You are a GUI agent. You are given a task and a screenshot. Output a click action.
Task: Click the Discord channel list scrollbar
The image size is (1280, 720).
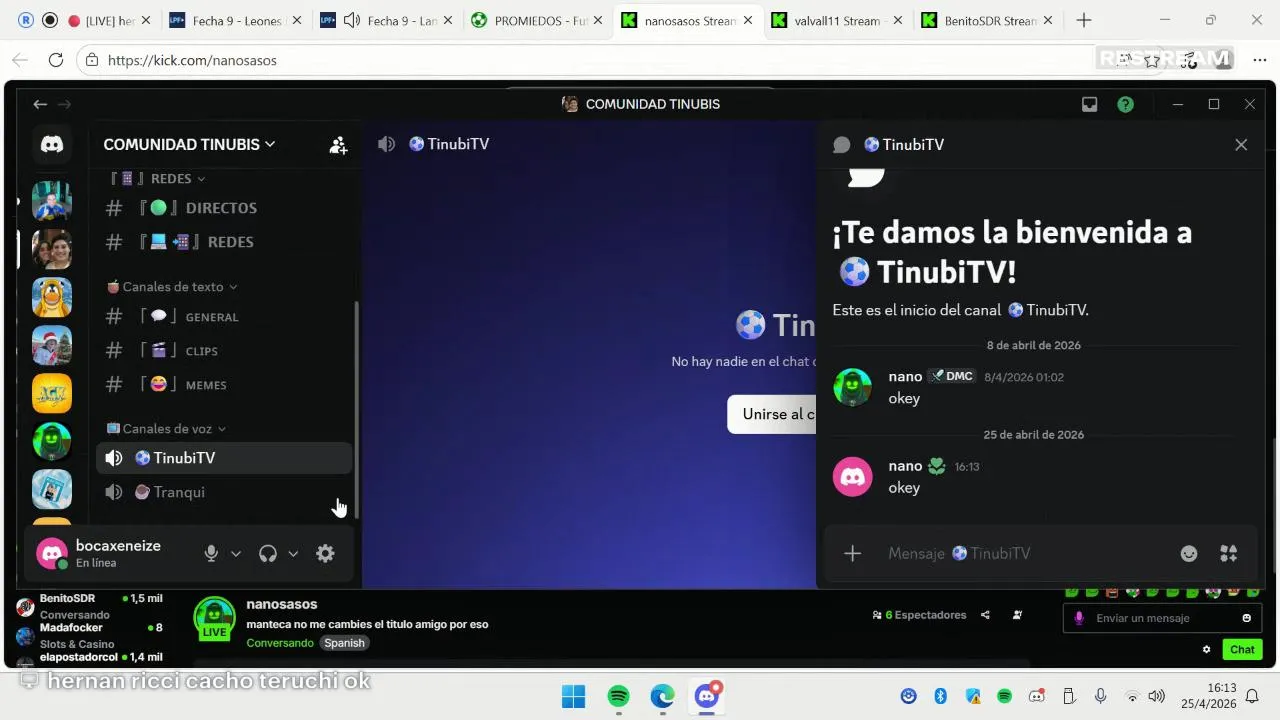tap(356, 410)
